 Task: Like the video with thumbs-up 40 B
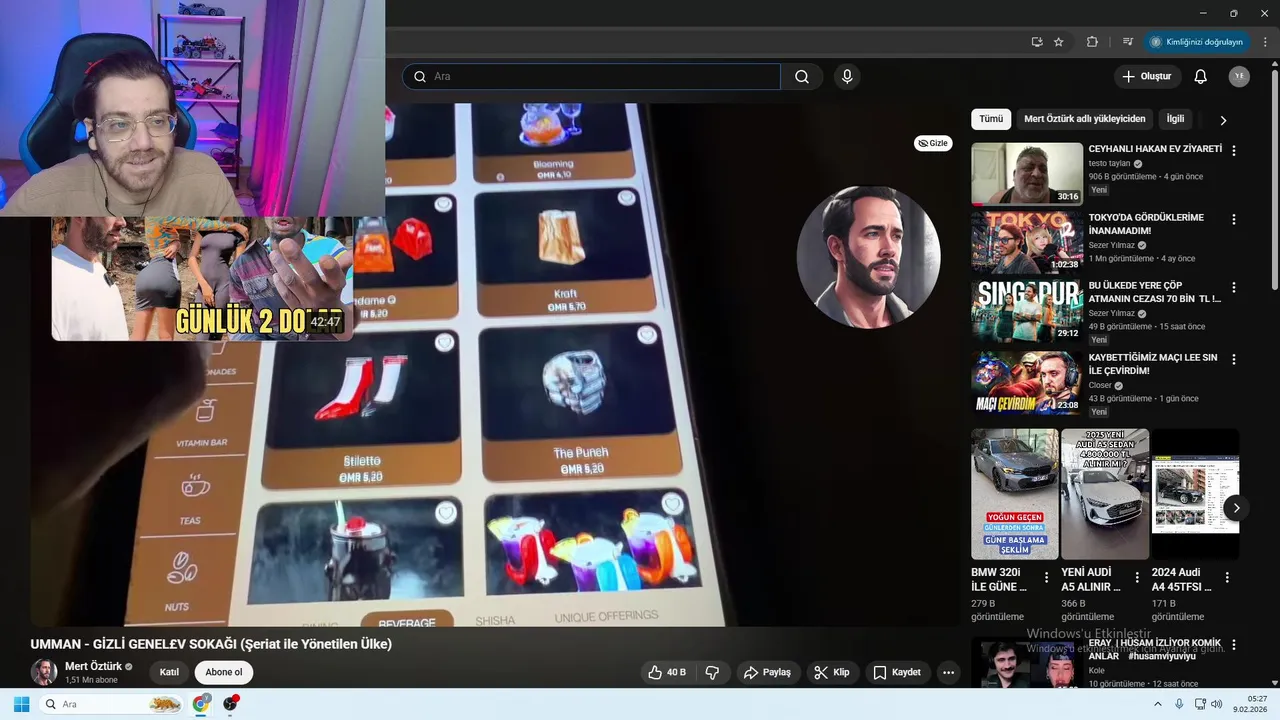tap(667, 673)
